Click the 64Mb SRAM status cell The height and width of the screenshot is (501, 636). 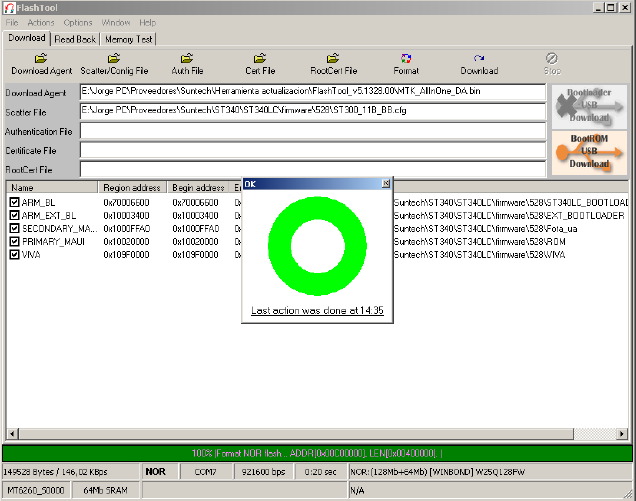pyautogui.click(x=105, y=490)
